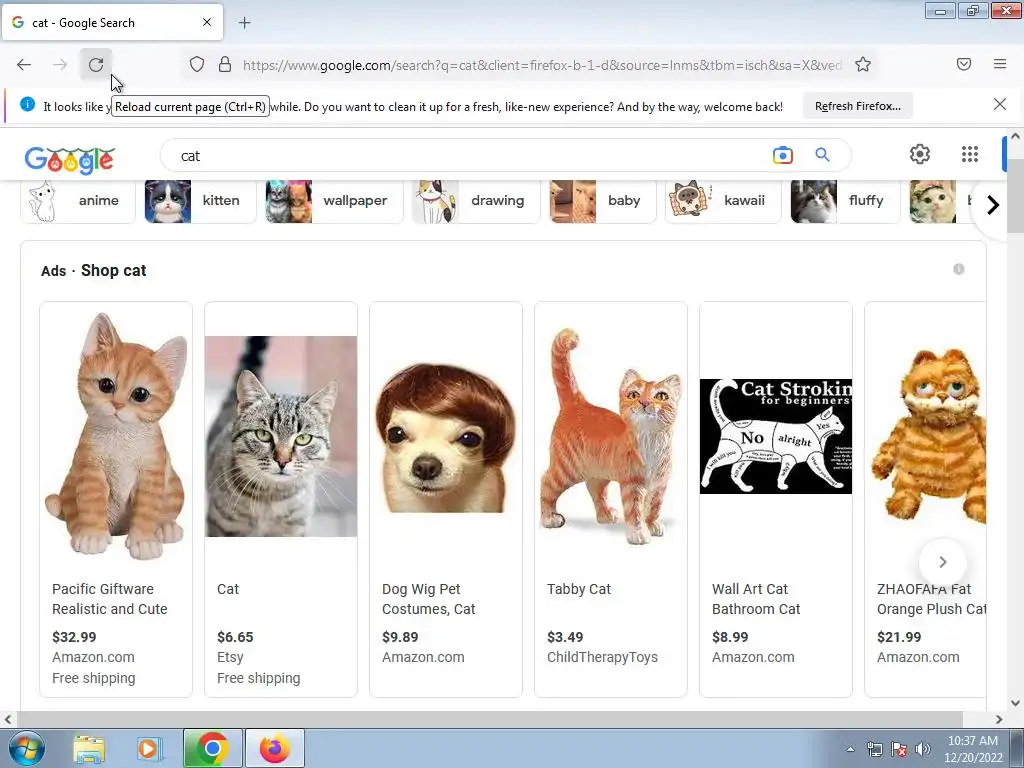
Task: Open the Google holiday logo home link
Action: (70, 159)
